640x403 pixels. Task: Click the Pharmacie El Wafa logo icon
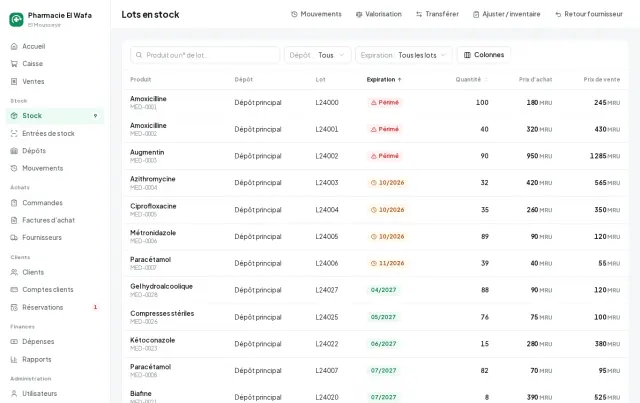pyautogui.click(x=16, y=19)
